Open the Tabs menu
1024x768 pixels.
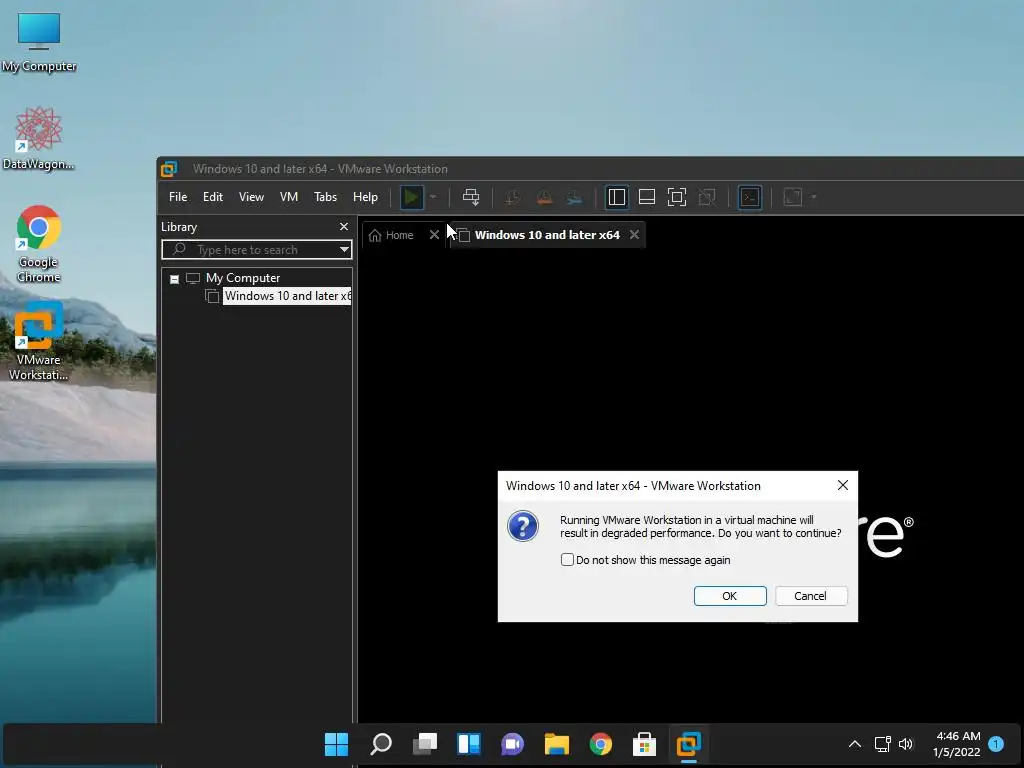(325, 197)
